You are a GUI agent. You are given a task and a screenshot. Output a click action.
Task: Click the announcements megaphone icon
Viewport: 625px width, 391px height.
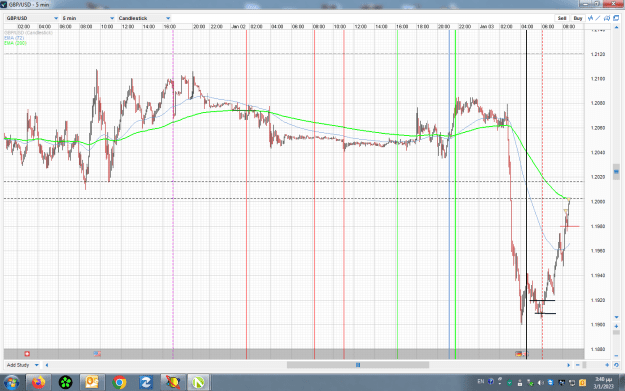[607, 18]
